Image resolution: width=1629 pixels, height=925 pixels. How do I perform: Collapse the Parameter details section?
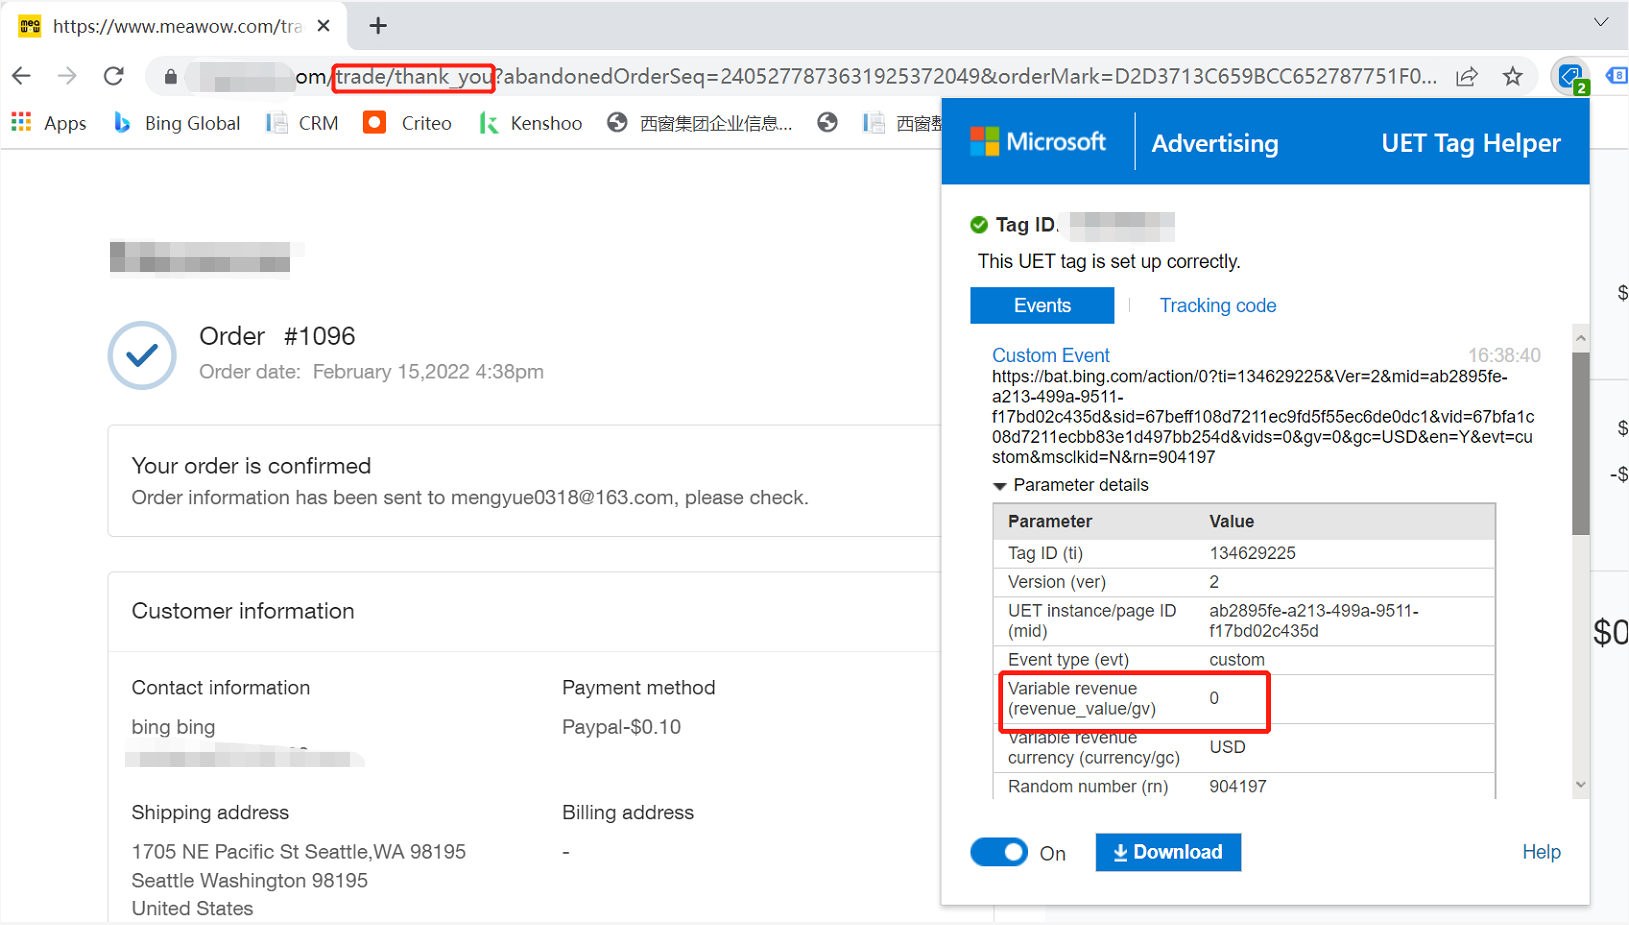(x=1070, y=485)
